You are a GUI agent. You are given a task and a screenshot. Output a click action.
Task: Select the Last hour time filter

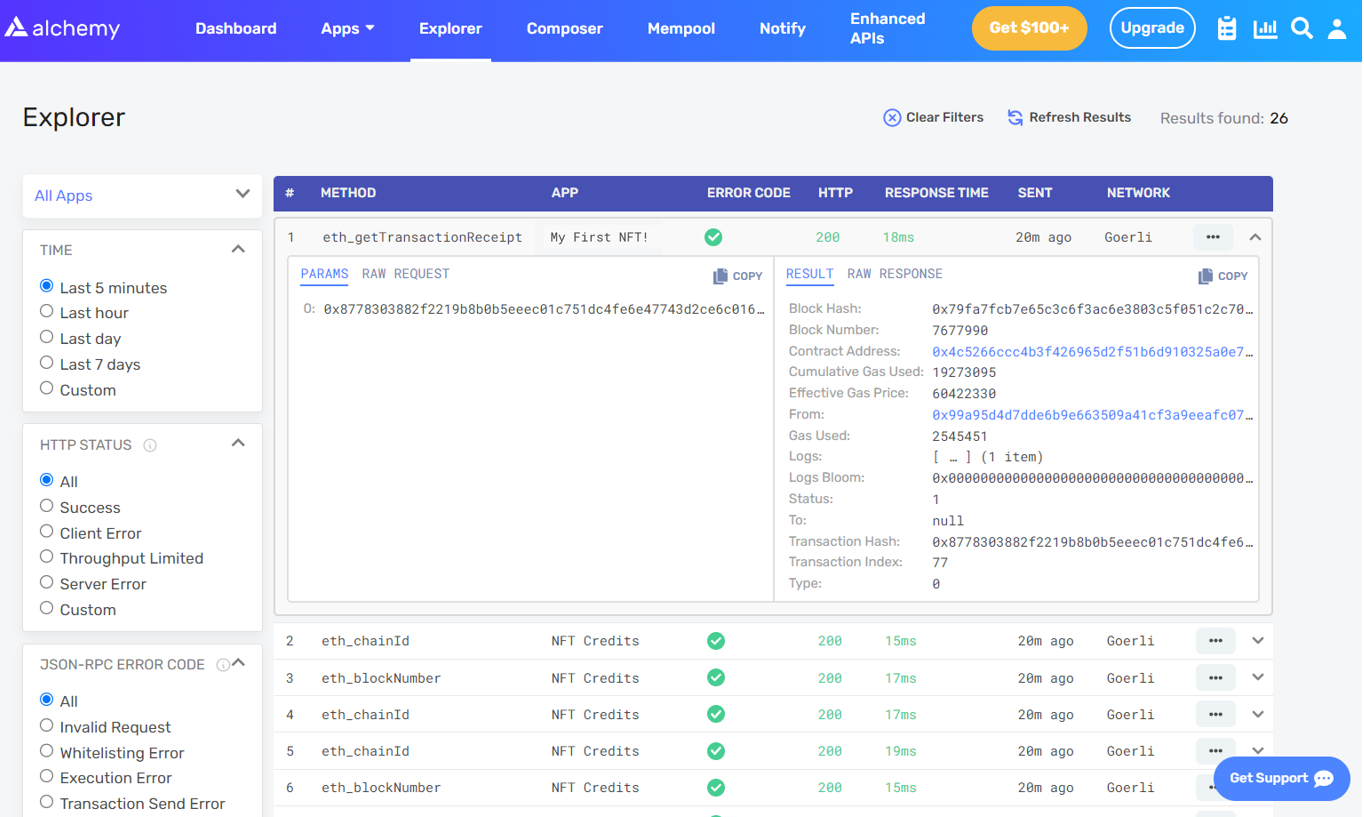click(46, 312)
